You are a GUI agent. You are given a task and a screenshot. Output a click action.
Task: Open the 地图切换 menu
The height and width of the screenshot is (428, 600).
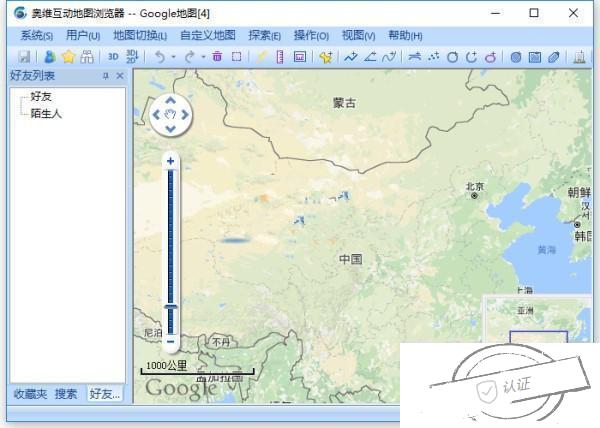coord(140,35)
